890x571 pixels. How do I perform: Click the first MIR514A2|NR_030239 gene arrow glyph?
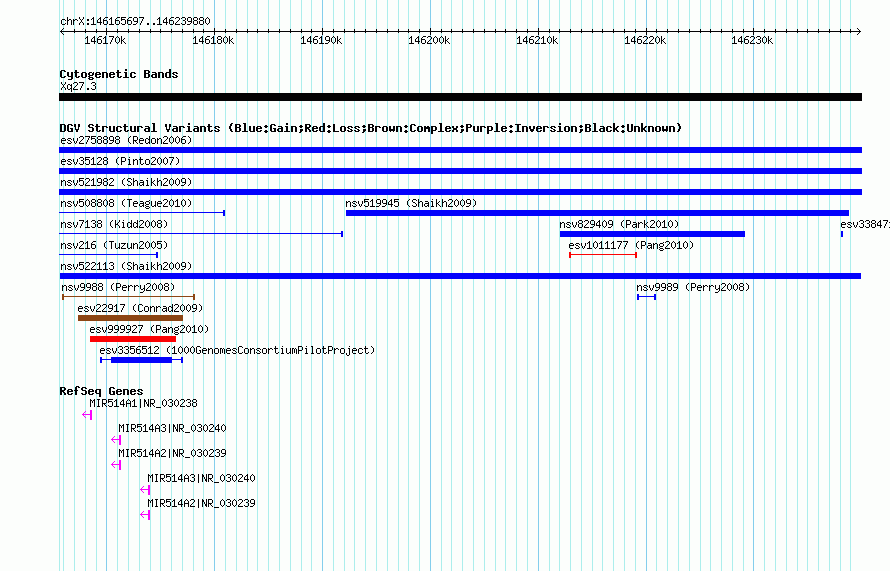tap(116, 465)
